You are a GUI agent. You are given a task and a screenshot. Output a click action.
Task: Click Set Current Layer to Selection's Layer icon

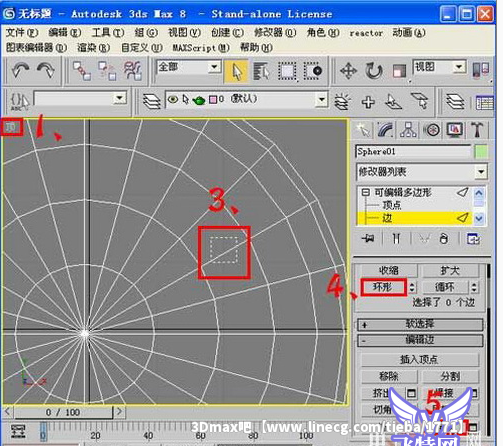point(420,101)
